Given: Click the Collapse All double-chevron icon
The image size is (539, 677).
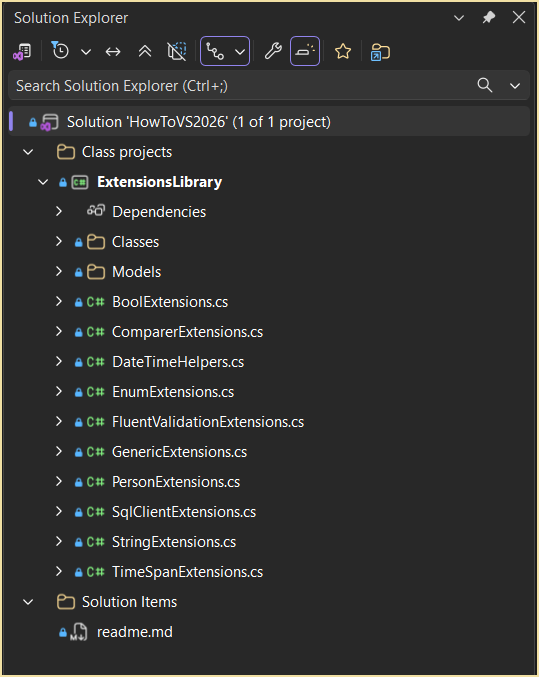Looking at the screenshot, I should [145, 52].
